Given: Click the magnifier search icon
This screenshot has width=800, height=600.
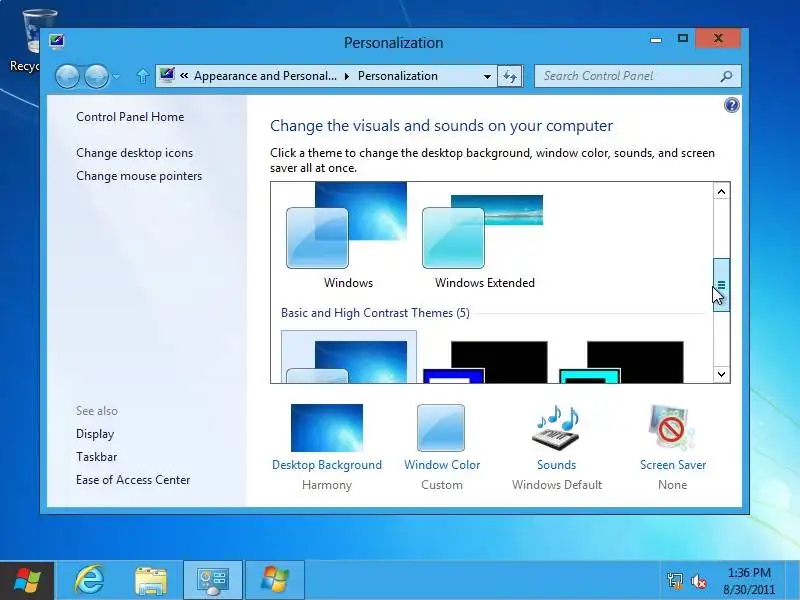Looking at the screenshot, I should pyautogui.click(x=726, y=76).
